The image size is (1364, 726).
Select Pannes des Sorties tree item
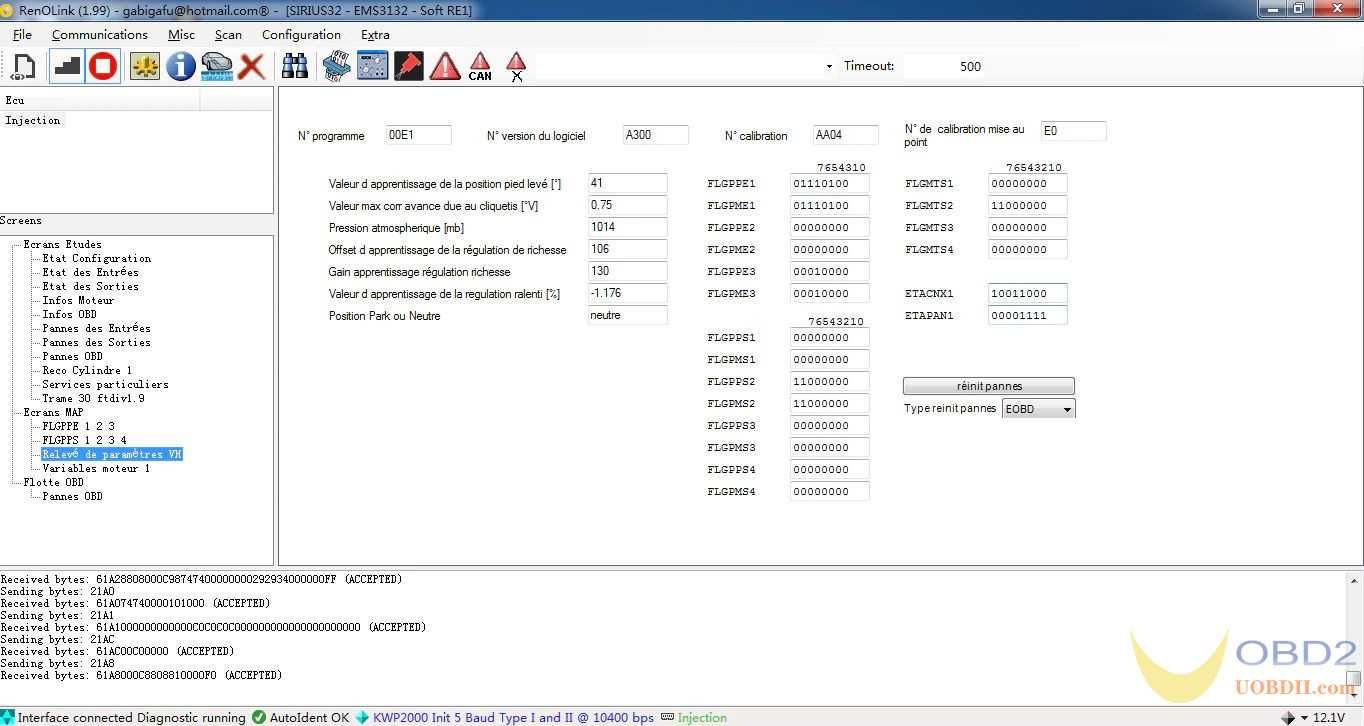(x=96, y=342)
